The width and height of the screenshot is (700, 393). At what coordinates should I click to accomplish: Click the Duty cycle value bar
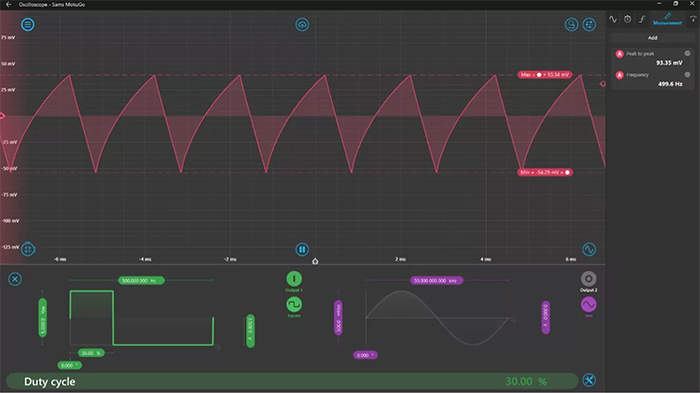pos(292,381)
